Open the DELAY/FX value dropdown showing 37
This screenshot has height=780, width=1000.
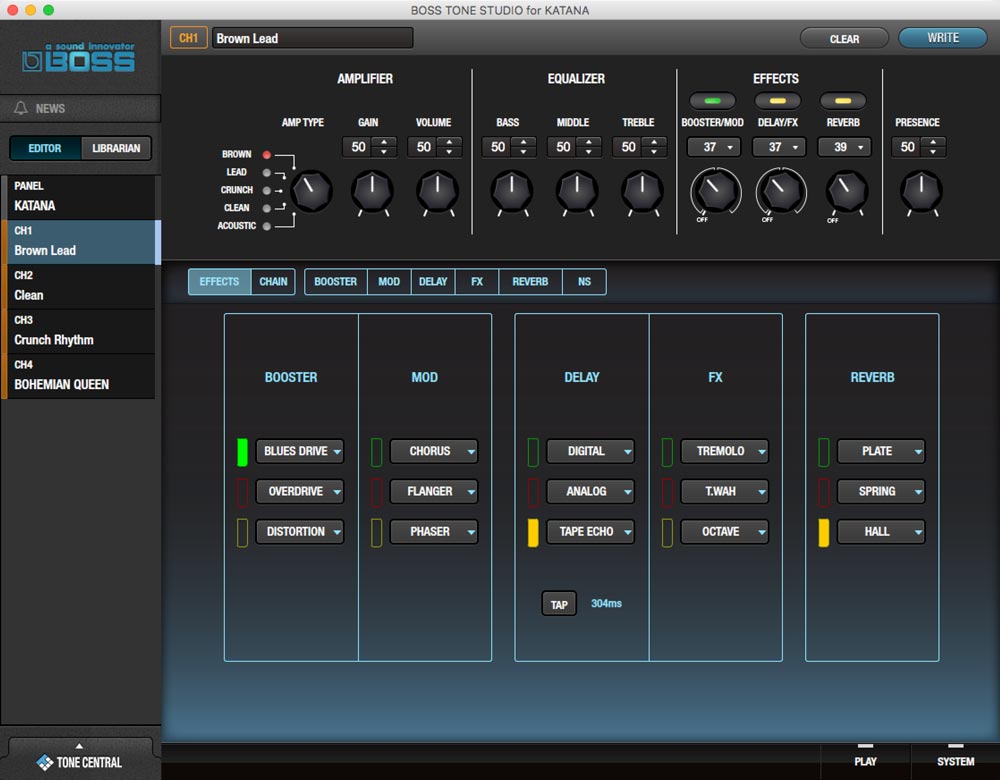point(778,147)
